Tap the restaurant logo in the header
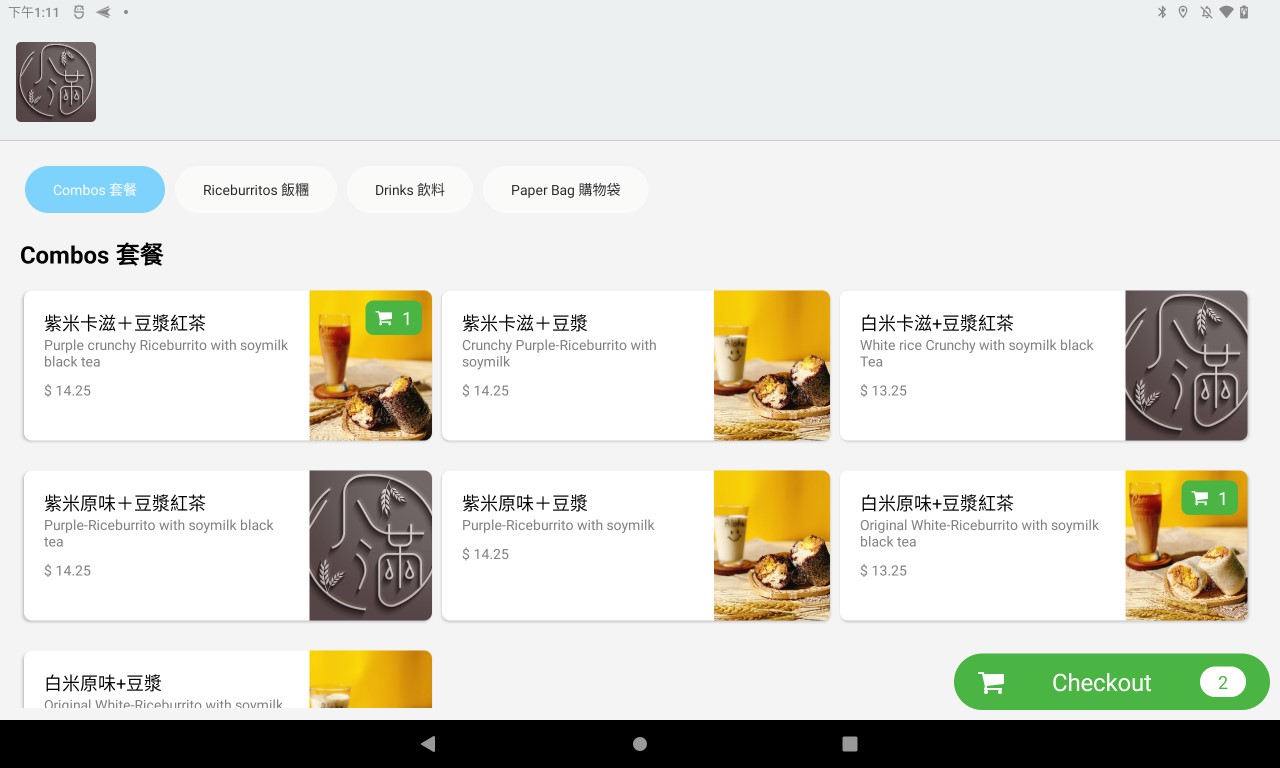The width and height of the screenshot is (1280, 768). coord(56,82)
